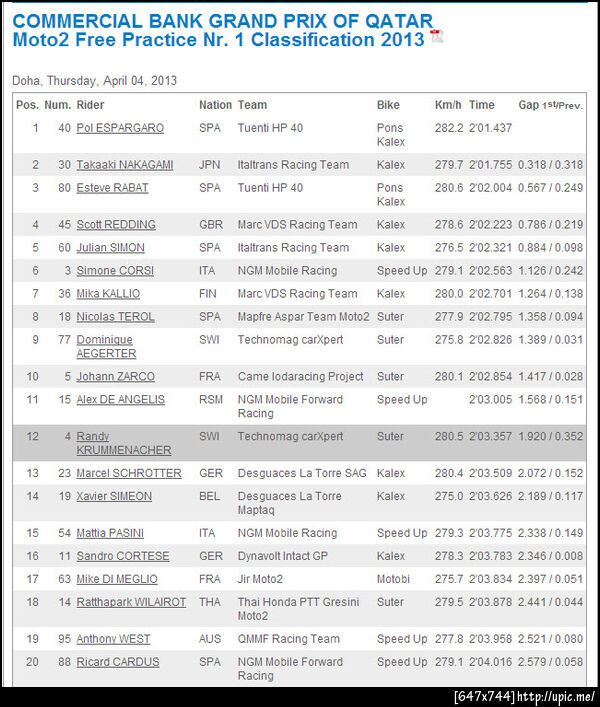The image size is (600, 707).
Task: Click Takaaki NAKAGAMI rider name
Action: click(x=124, y=165)
